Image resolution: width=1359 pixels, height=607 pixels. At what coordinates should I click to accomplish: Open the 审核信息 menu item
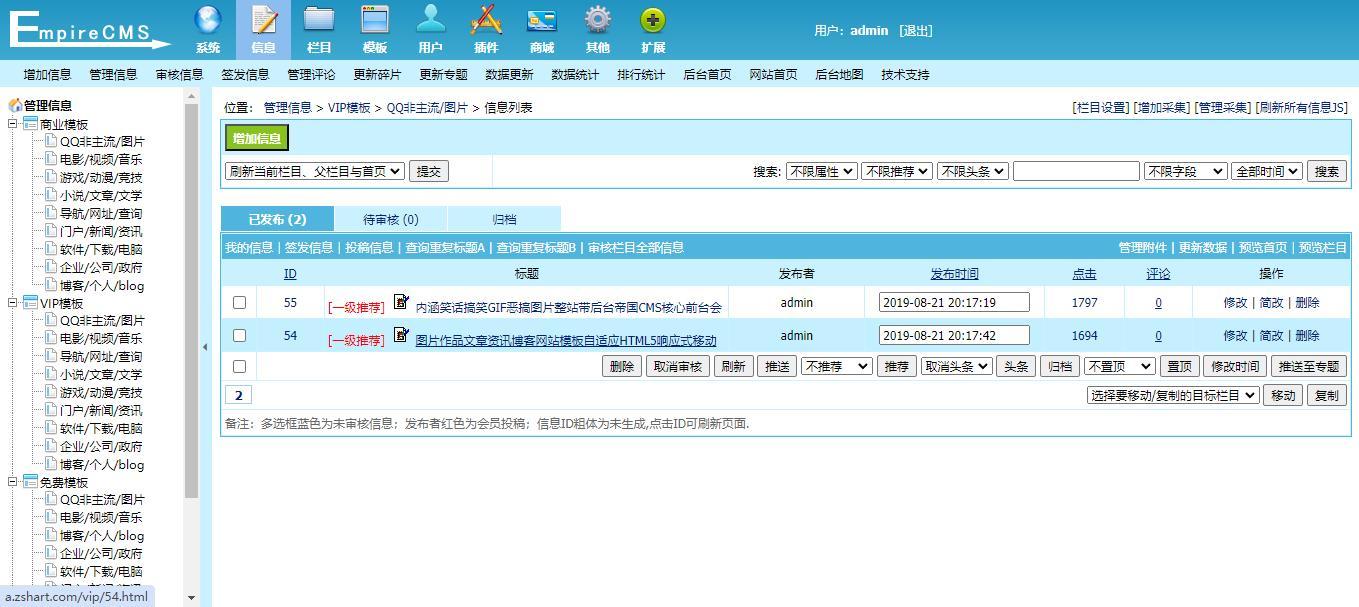point(179,74)
